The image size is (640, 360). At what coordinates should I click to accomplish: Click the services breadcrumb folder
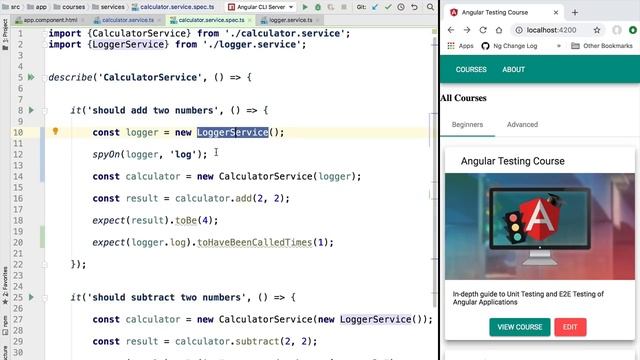coord(108,7)
